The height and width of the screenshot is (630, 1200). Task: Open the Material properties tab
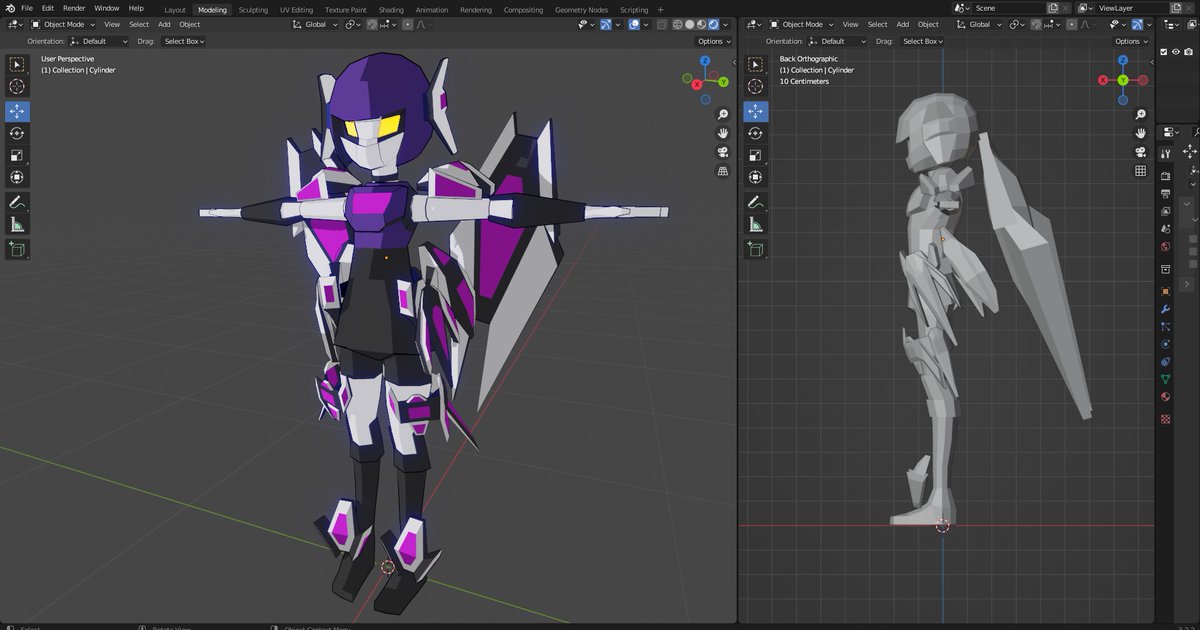pos(1165,397)
